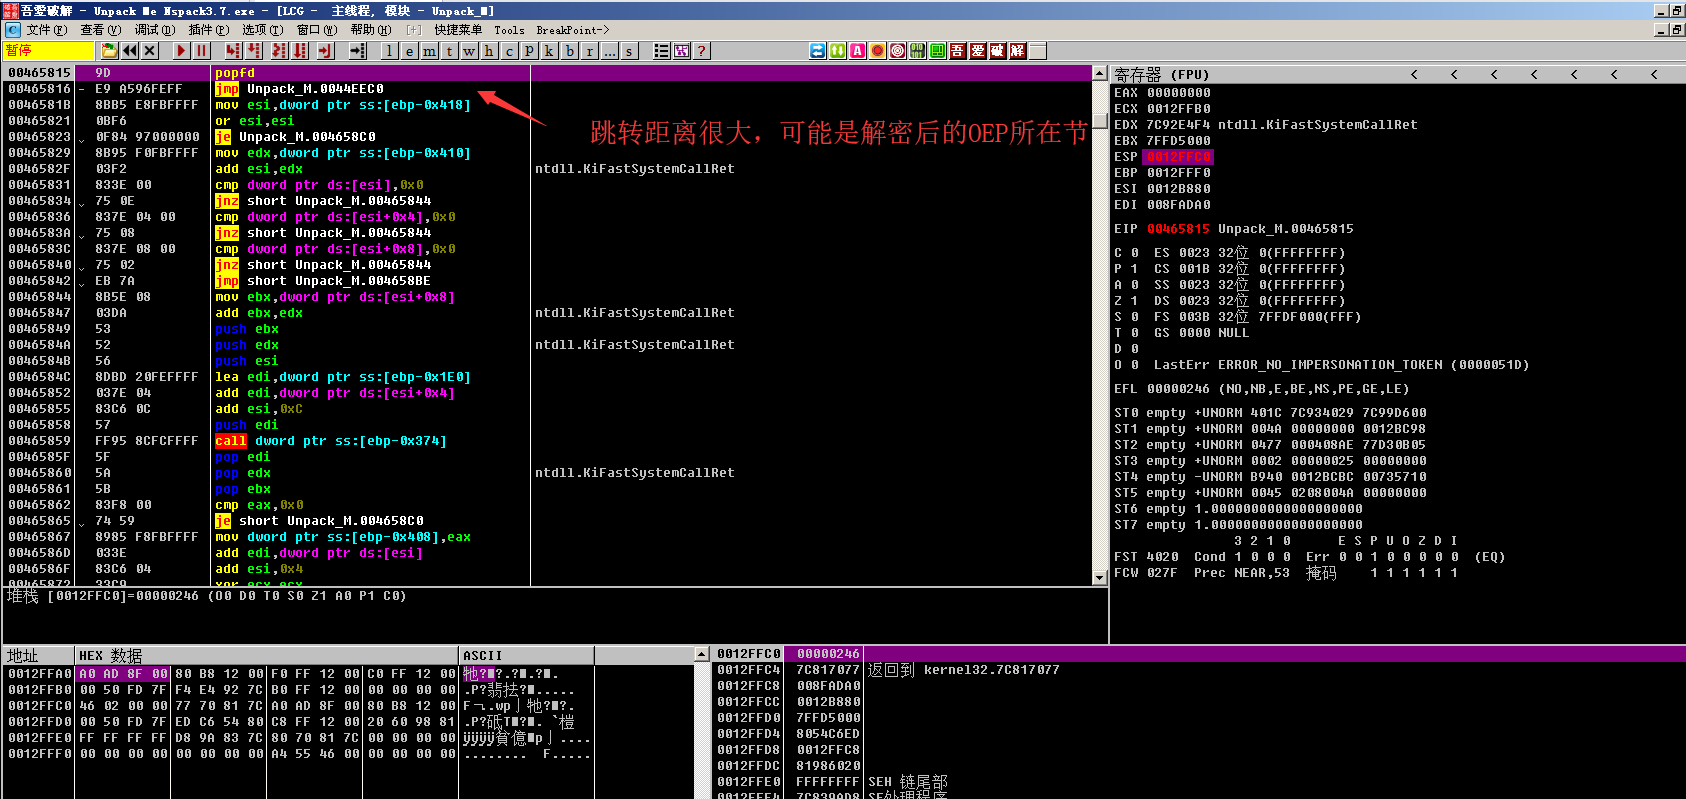Click the orange record-circle plugin icon
Screen dimensions: 1686x799
coord(877,50)
